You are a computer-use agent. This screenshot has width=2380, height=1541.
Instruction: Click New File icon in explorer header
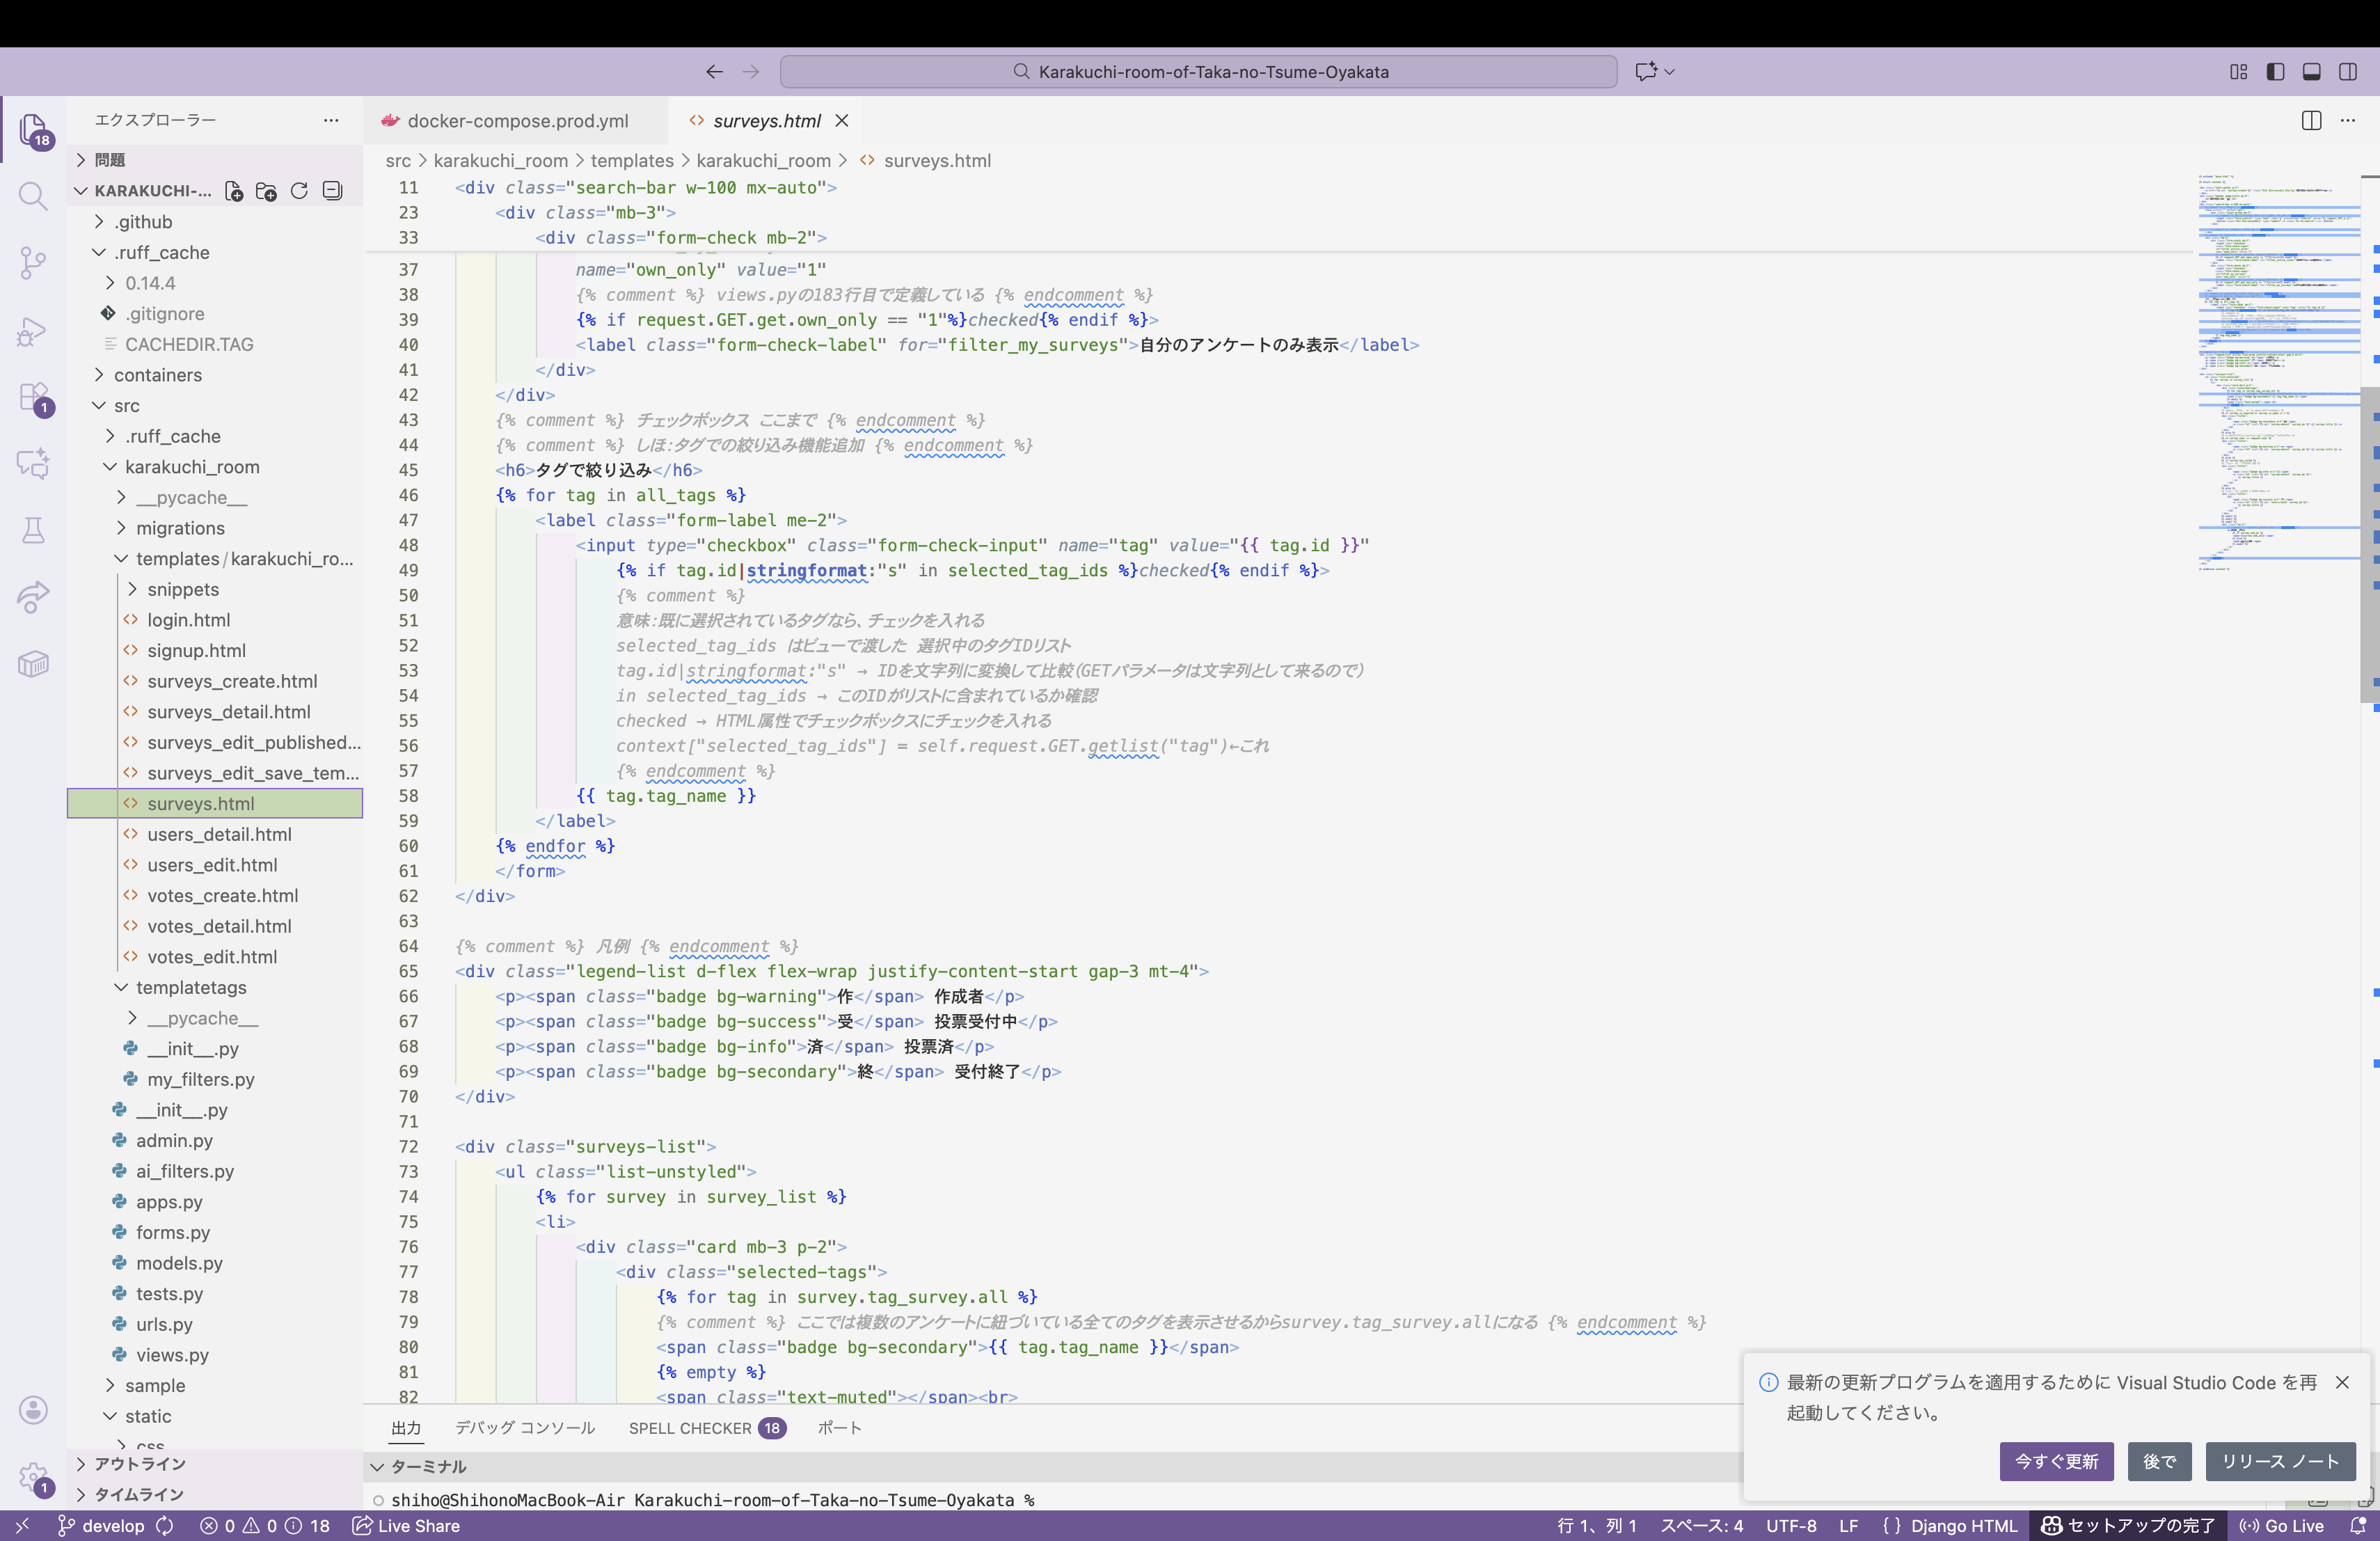pos(234,191)
